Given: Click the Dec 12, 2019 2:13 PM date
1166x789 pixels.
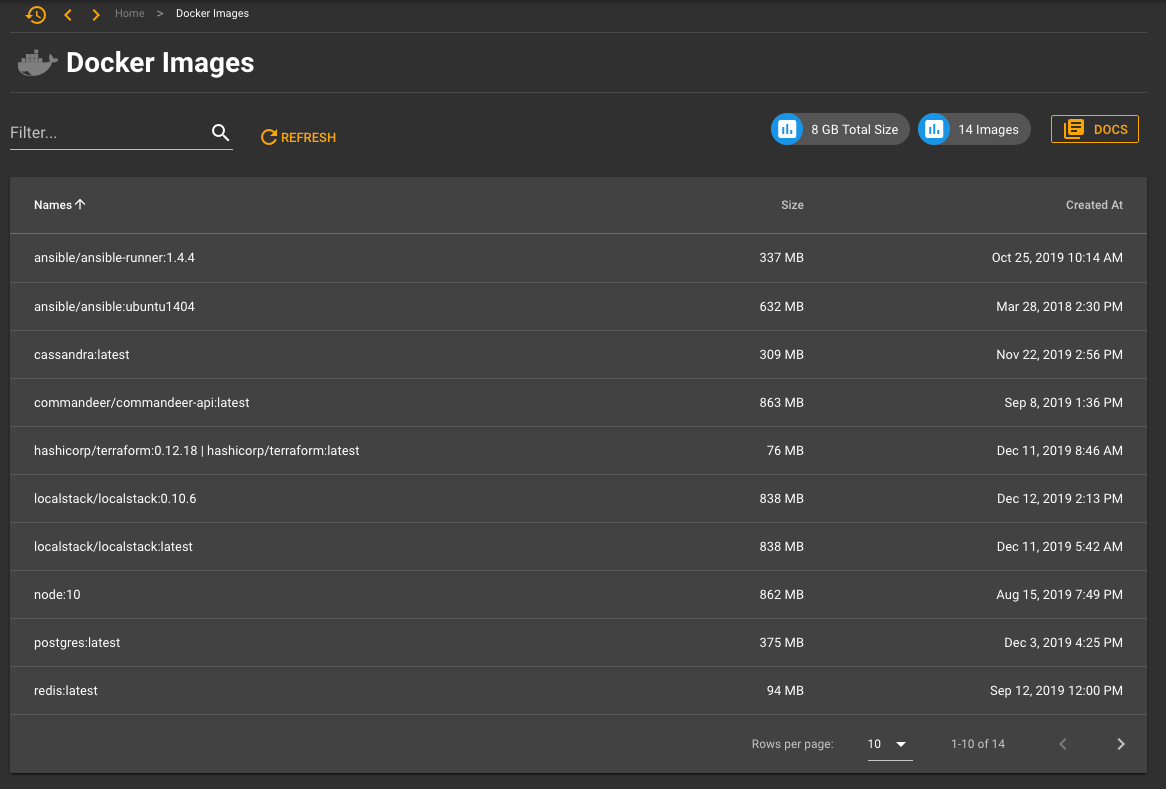Looking at the screenshot, I should tap(1060, 498).
